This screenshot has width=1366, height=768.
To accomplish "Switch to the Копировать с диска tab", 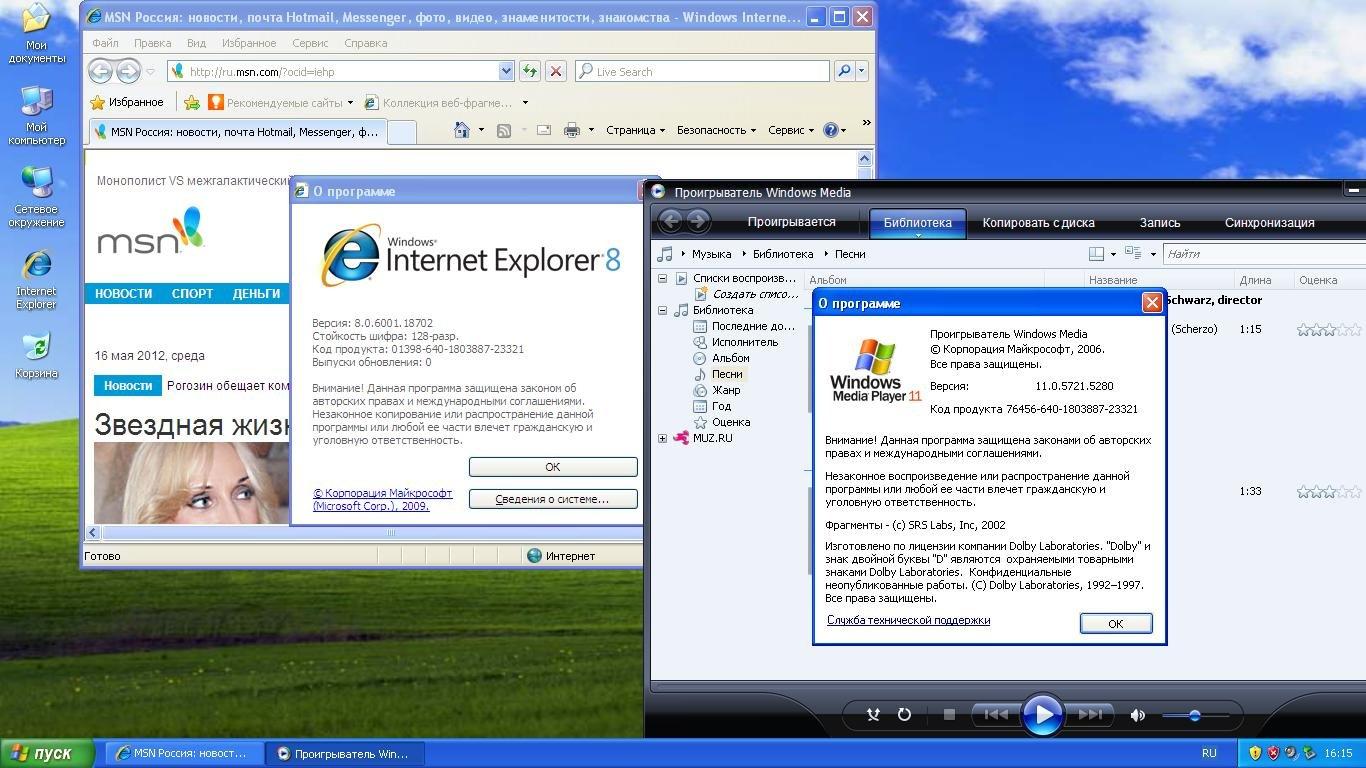I will point(1038,223).
